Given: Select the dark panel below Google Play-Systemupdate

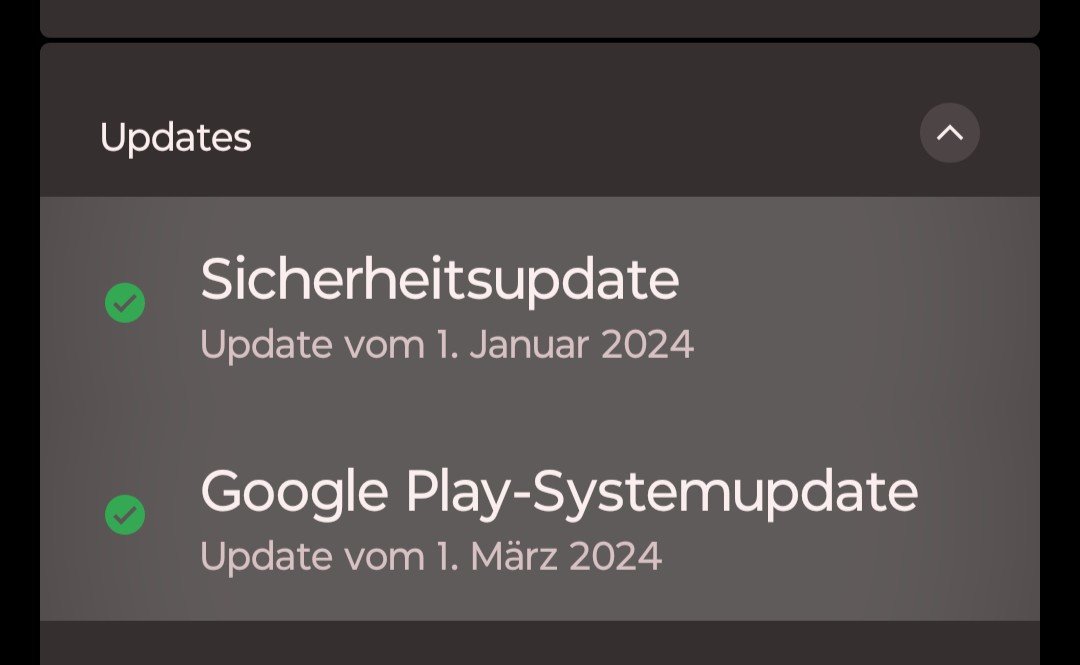Looking at the screenshot, I should tap(540, 643).
